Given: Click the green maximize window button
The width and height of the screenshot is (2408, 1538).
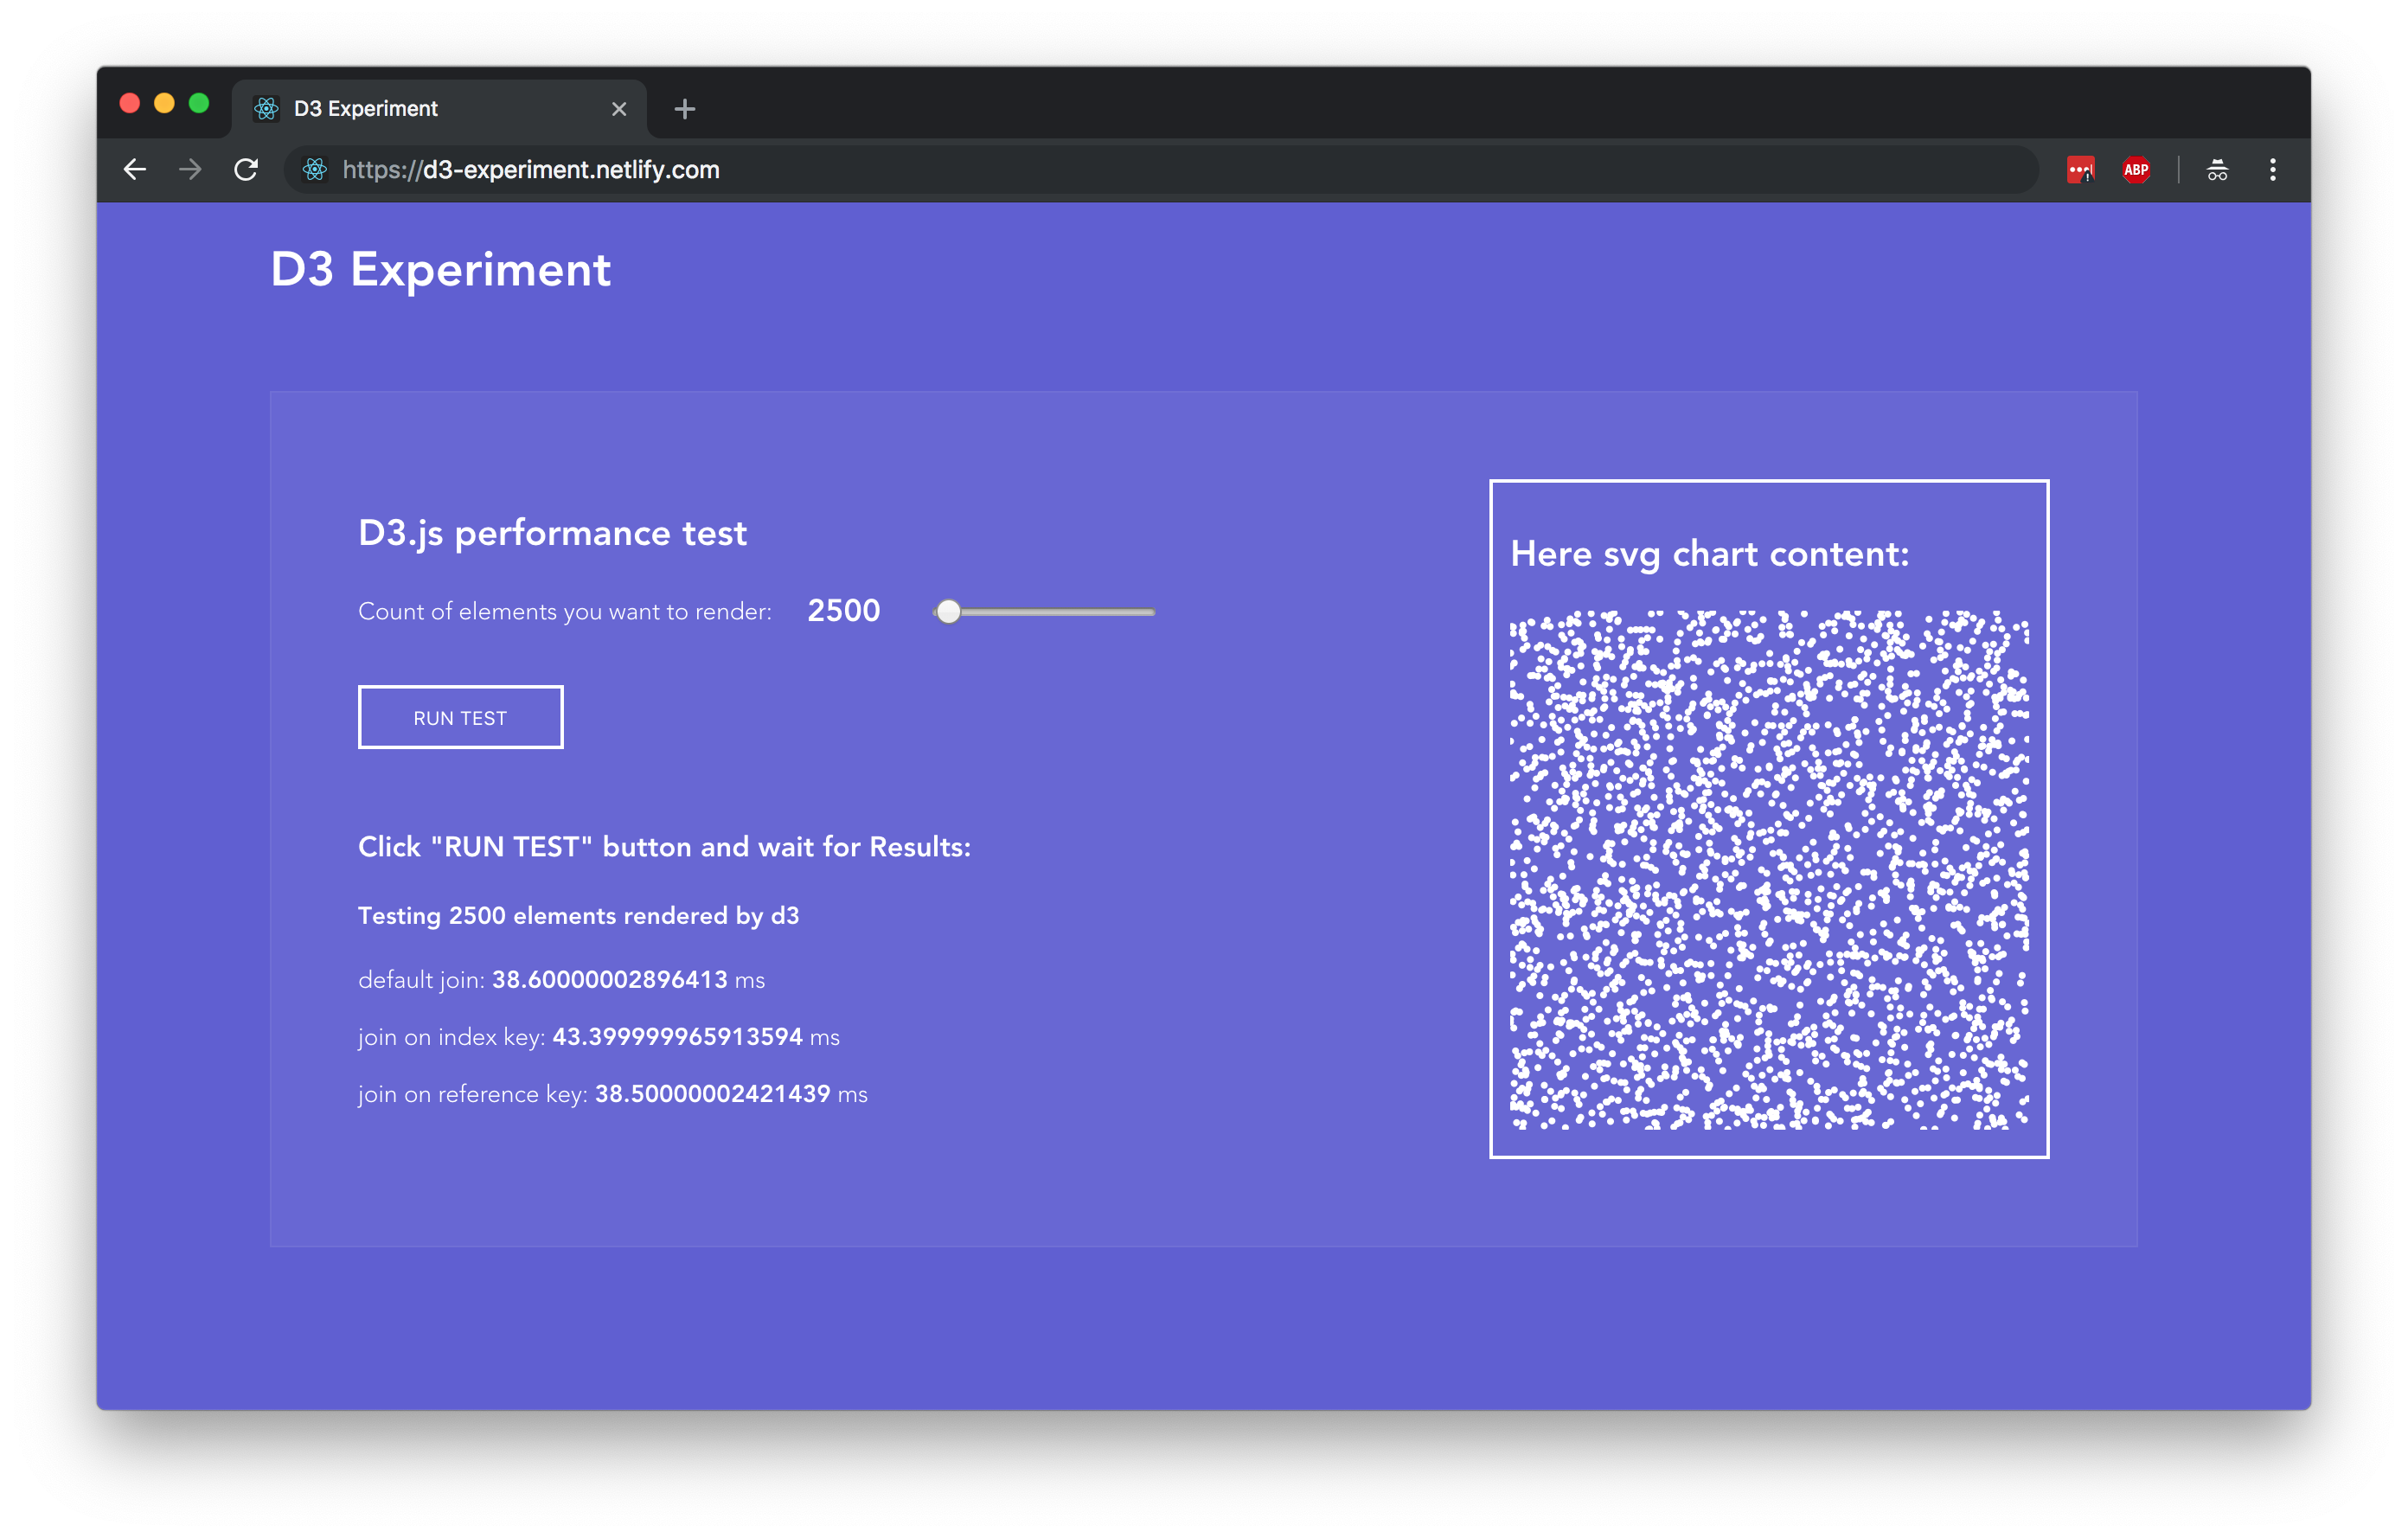Looking at the screenshot, I should tap(199, 103).
